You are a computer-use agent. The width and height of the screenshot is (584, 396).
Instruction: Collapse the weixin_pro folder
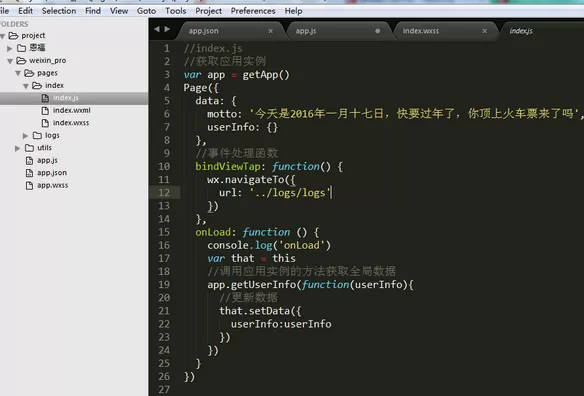(x=10, y=61)
